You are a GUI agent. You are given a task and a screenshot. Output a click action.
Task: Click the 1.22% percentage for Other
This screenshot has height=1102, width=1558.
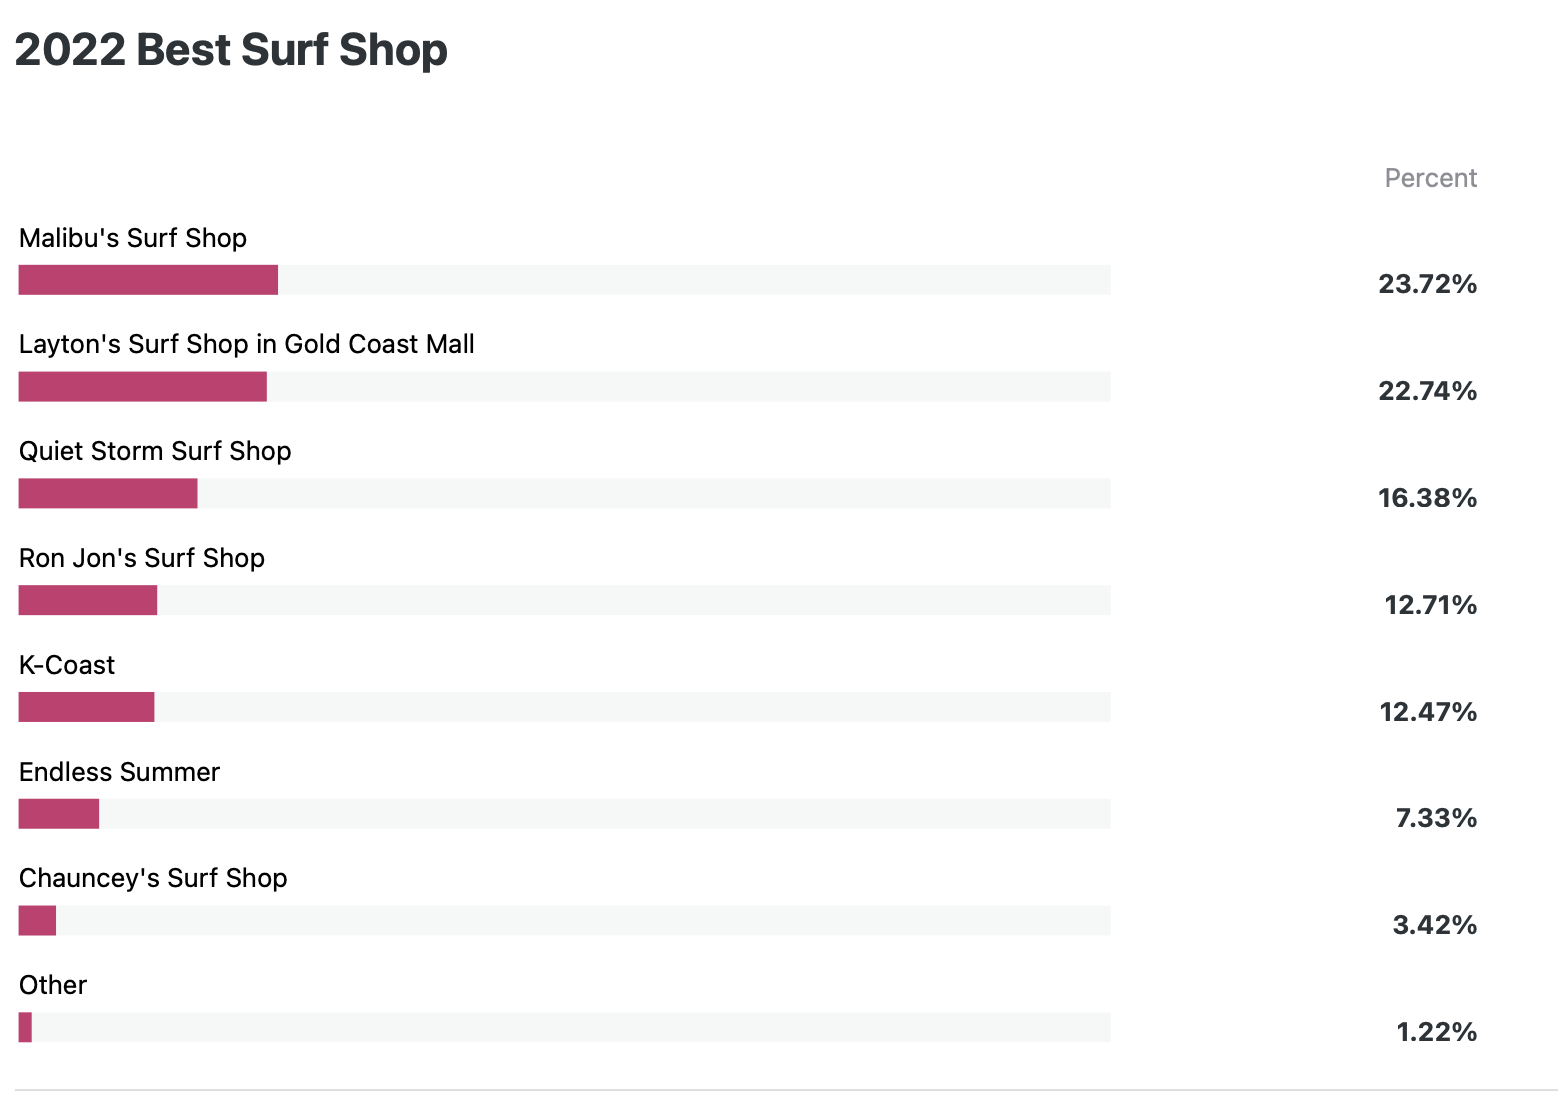click(1436, 1032)
